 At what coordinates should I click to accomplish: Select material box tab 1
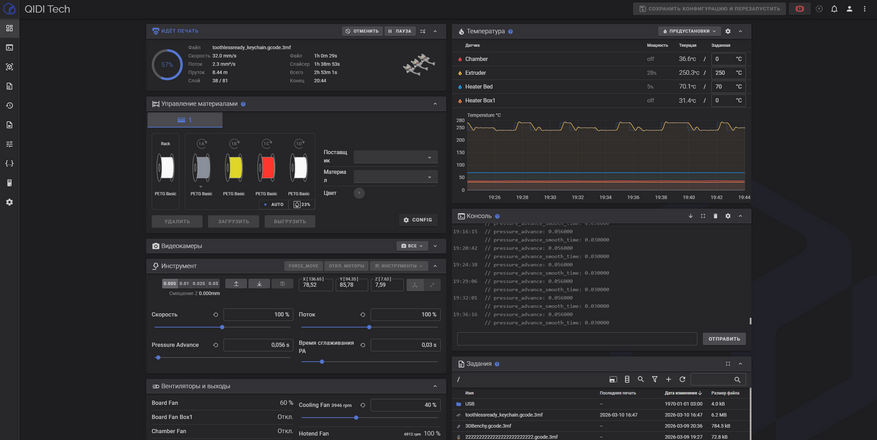pyautogui.click(x=185, y=120)
